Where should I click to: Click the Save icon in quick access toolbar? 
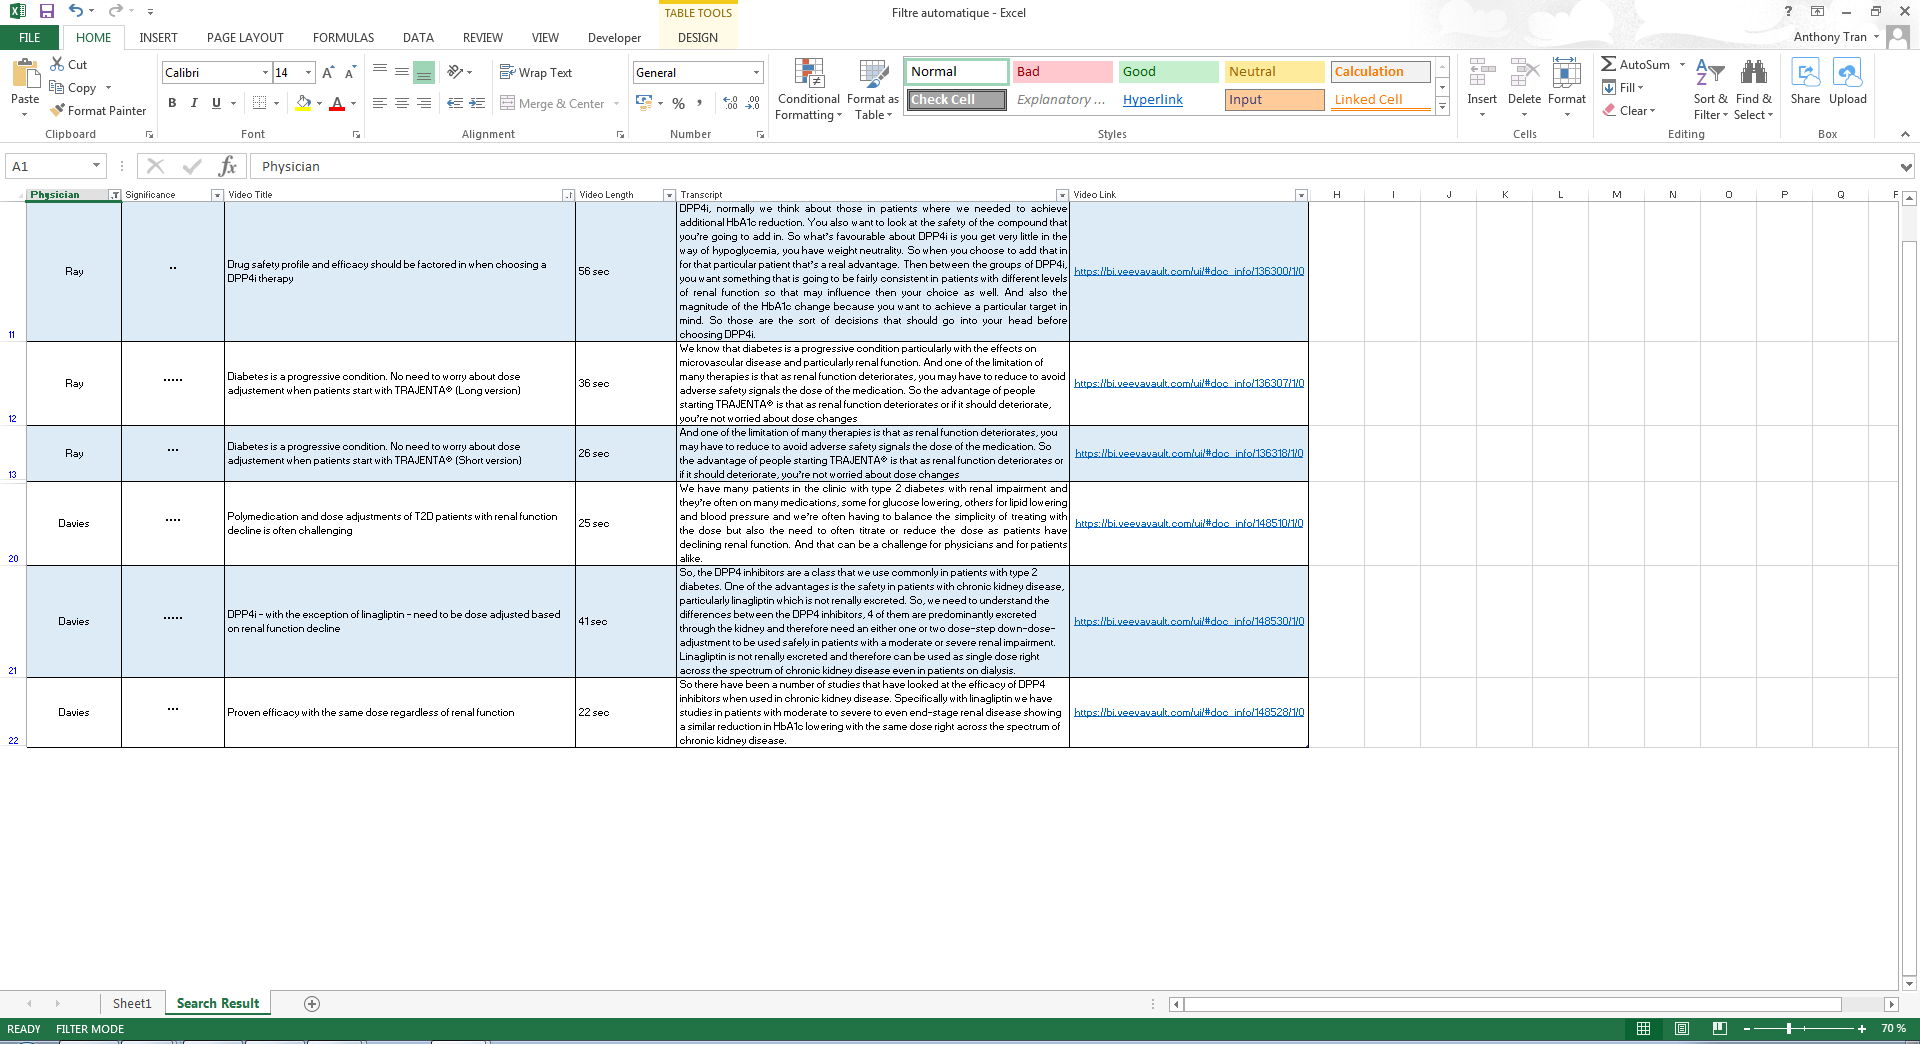point(47,11)
